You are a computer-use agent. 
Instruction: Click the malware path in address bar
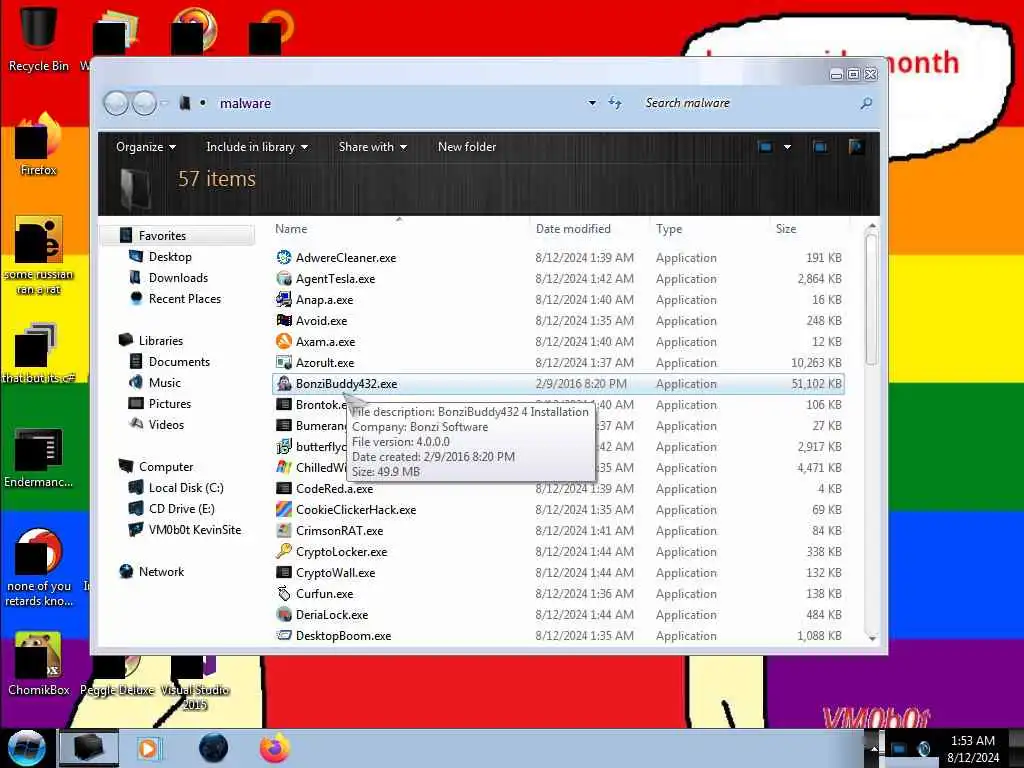[x=245, y=103]
